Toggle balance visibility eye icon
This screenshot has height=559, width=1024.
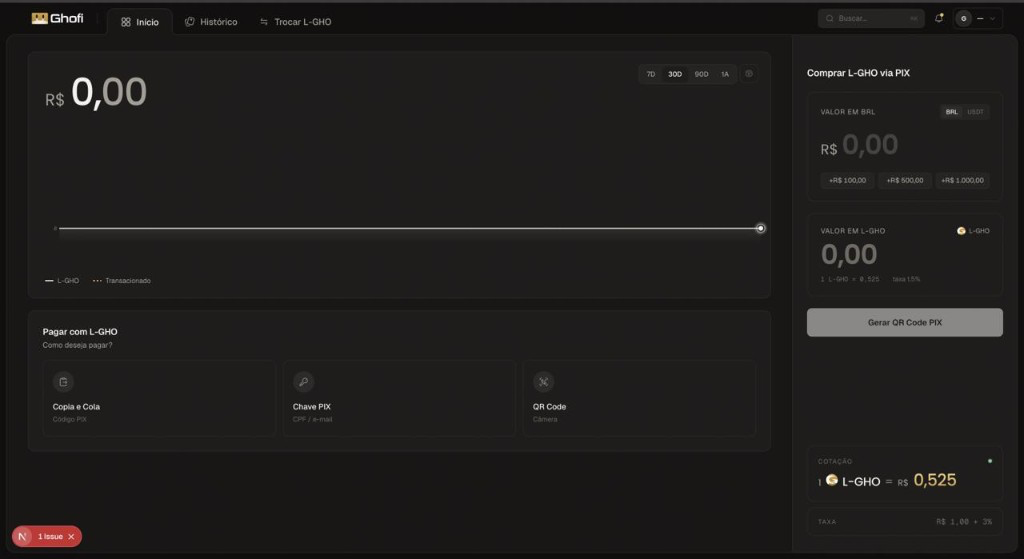(749, 74)
